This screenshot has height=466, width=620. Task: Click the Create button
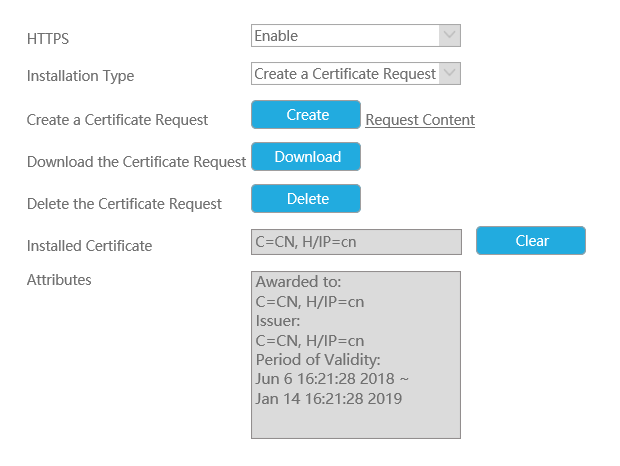pos(306,115)
